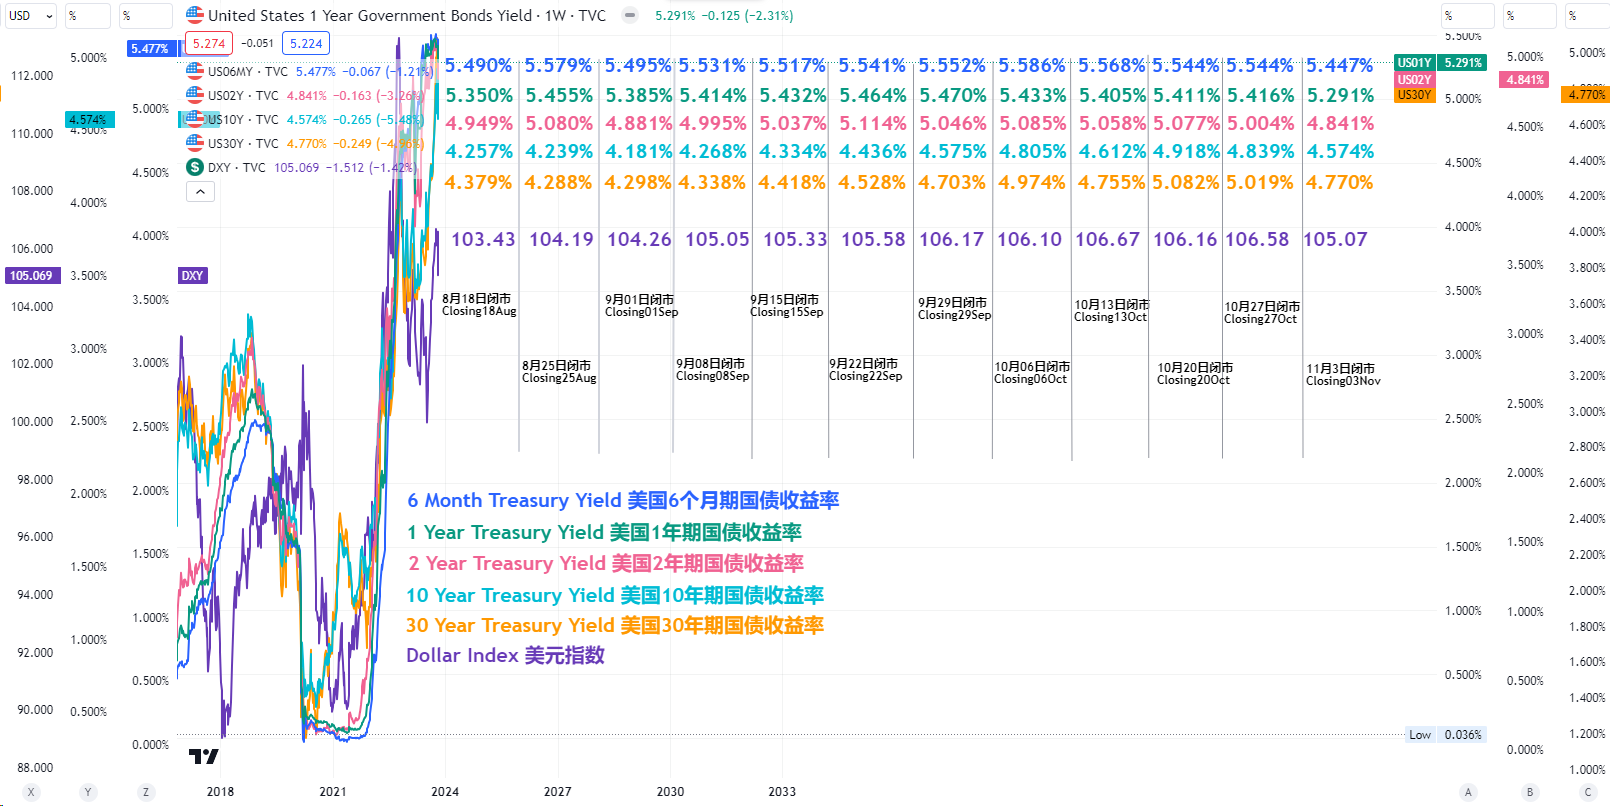Select the B scale label
The width and height of the screenshot is (1610, 806).
tap(1529, 792)
